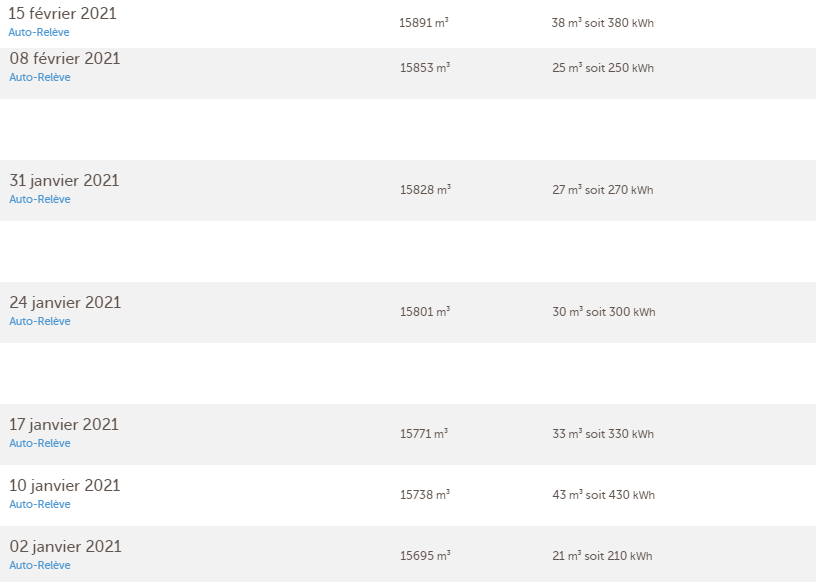The width and height of the screenshot is (816, 583).
Task: Click the 38 m³ soit 380 kWh consumption
Action: [x=602, y=22]
